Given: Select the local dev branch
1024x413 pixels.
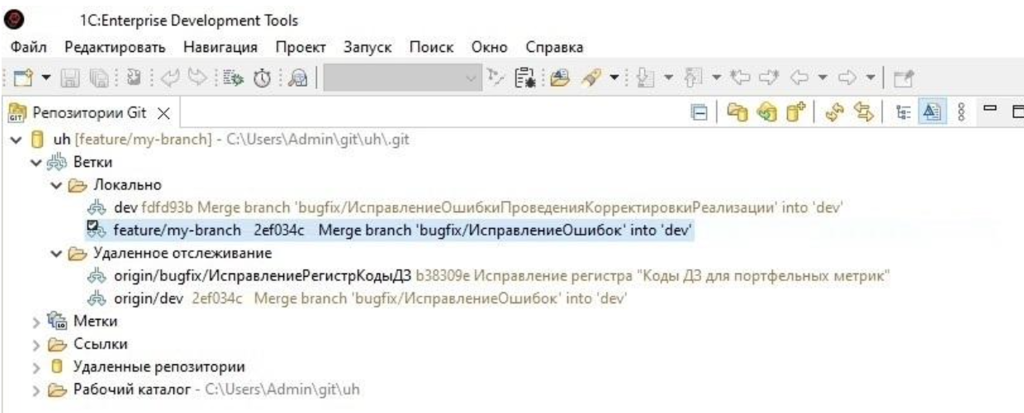Looking at the screenshot, I should pyautogui.click(x=125, y=207).
